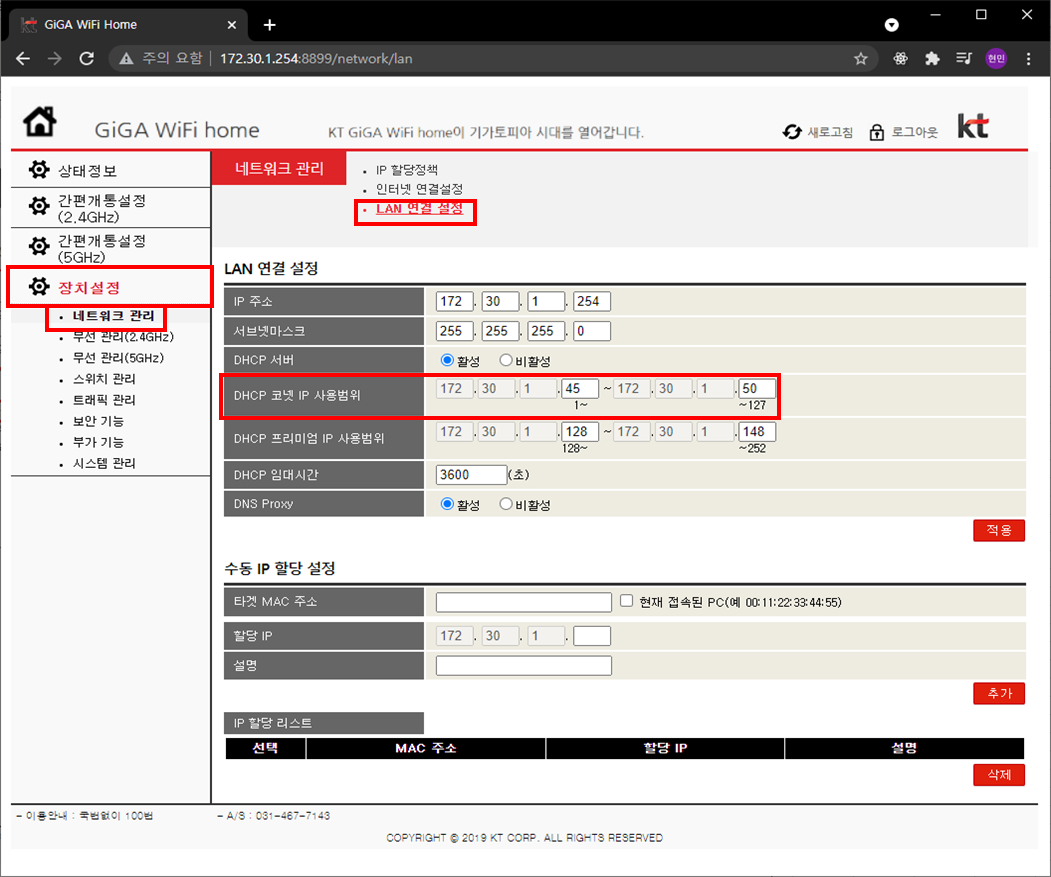Select 스위치 관리 submenu item
The height and width of the screenshot is (877, 1051).
point(104,379)
